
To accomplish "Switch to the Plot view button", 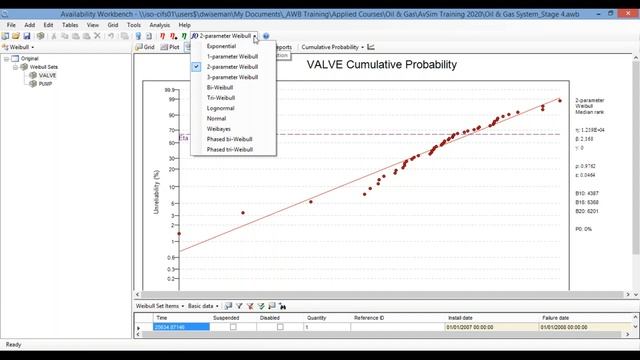I will 170,47.
